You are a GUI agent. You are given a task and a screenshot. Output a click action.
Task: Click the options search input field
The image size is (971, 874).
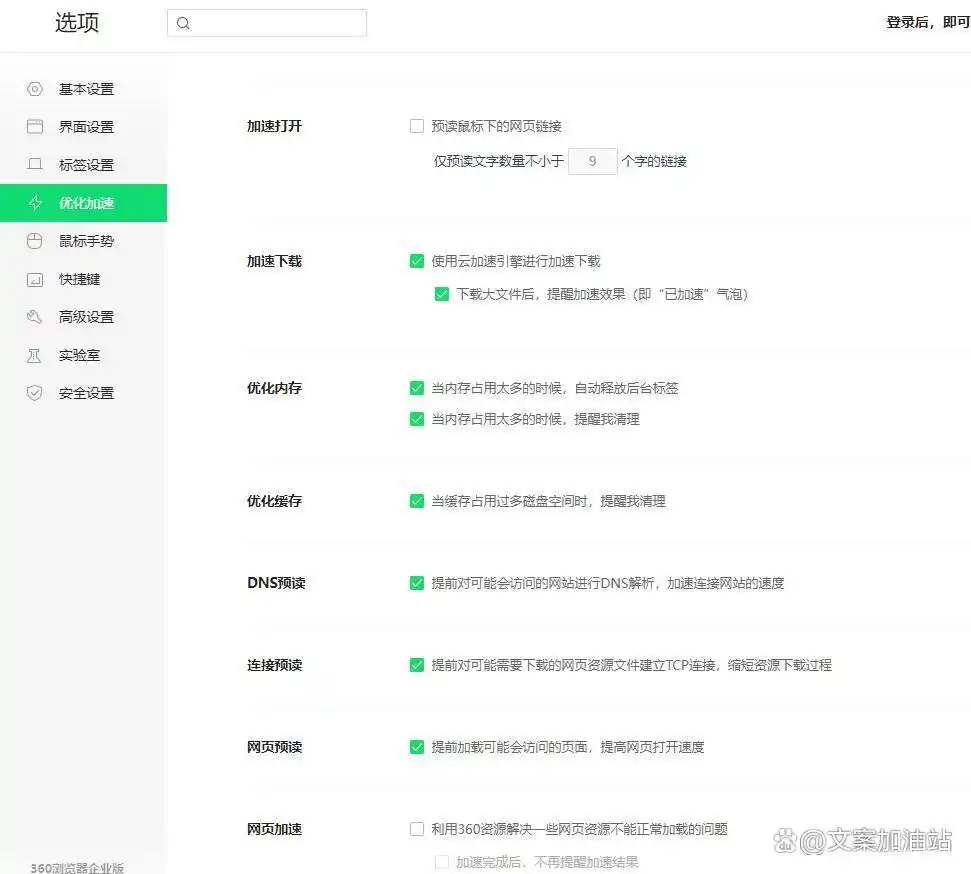tap(267, 23)
